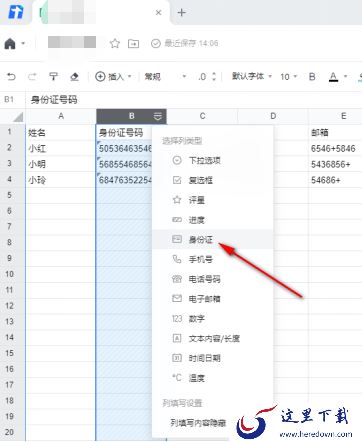Image resolution: width=362 pixels, height=442 pixels.
Task: Star this document as favorite
Action: click(115, 43)
